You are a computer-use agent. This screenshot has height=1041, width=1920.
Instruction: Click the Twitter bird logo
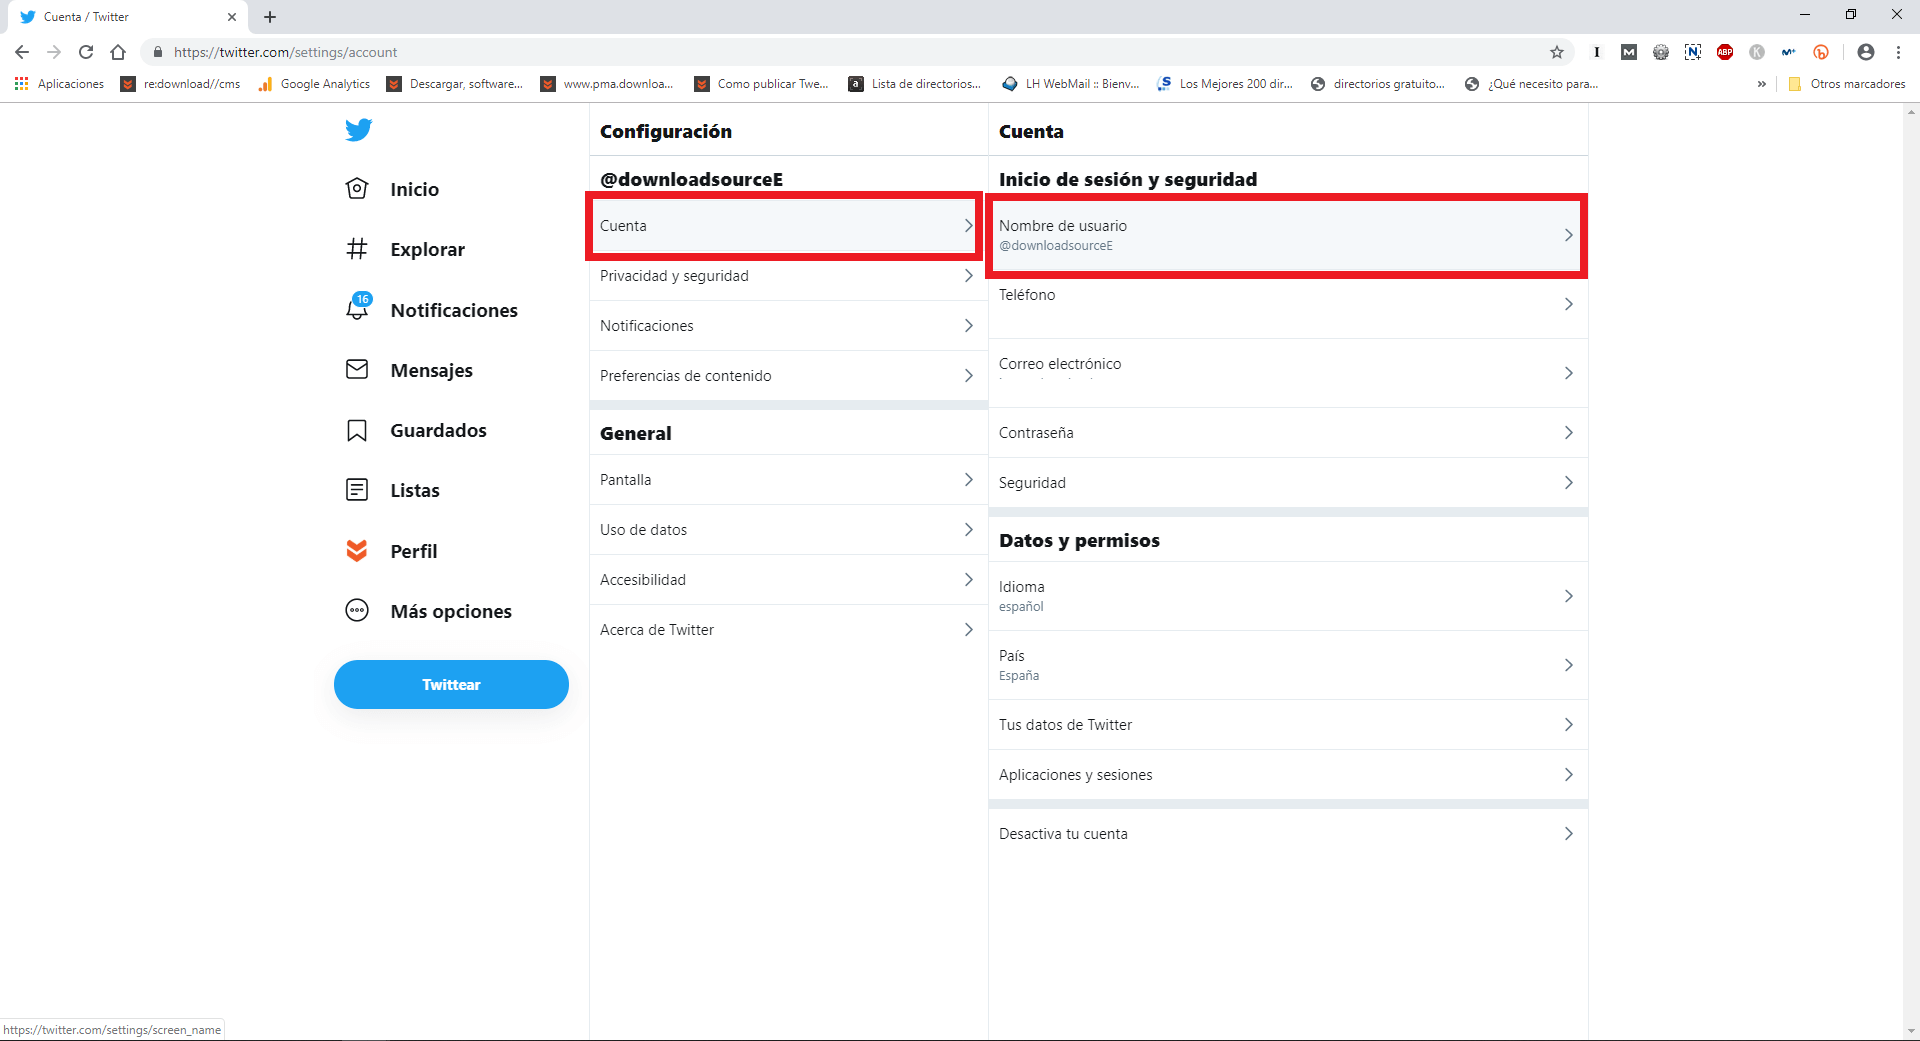(358, 130)
